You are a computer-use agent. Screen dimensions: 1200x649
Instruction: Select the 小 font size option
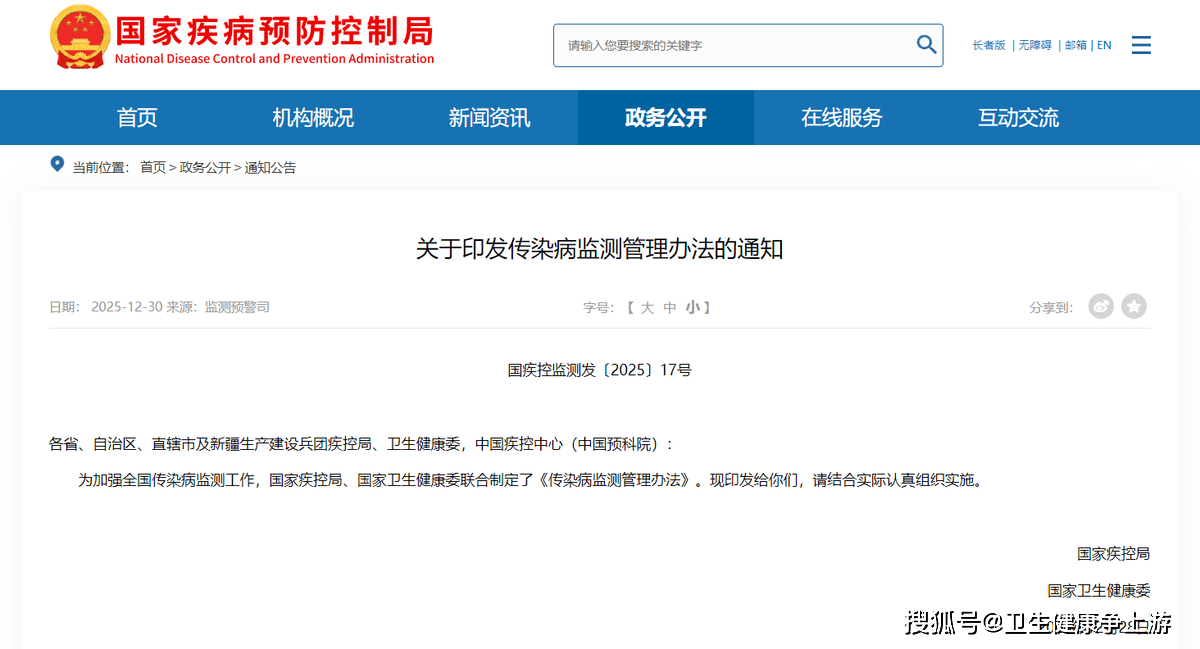[x=692, y=307]
